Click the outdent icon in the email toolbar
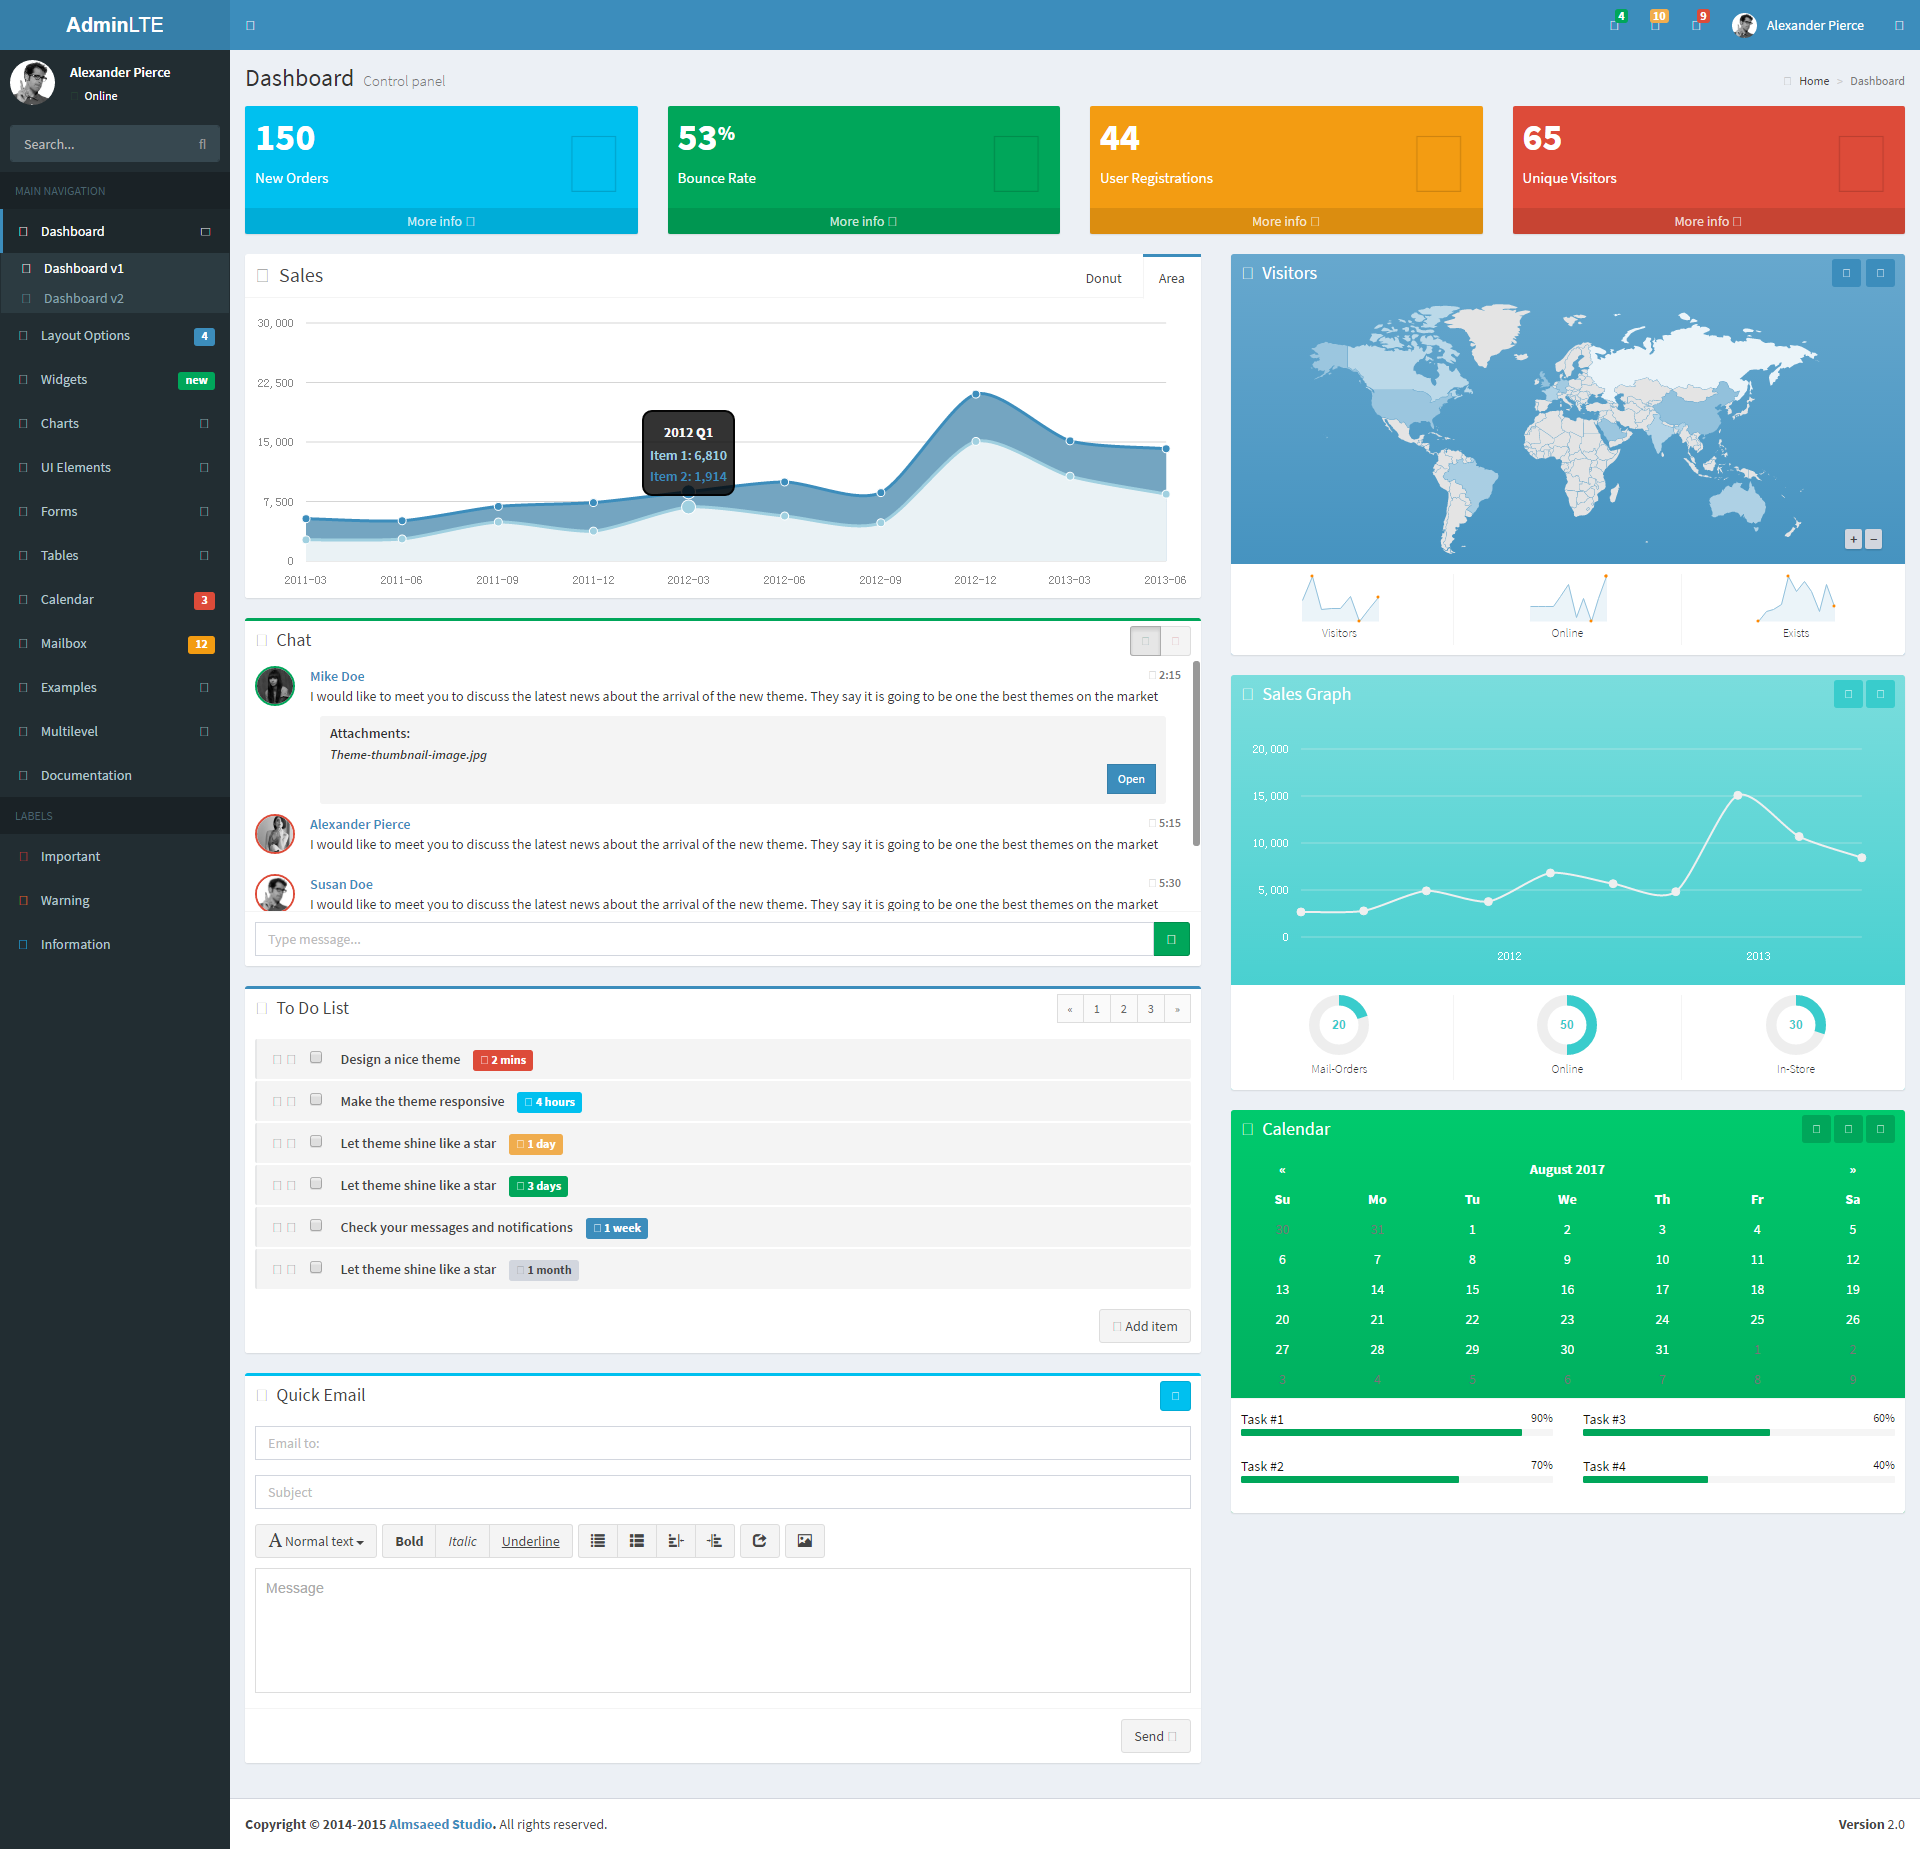This screenshot has width=1920, height=1849. 676,1541
